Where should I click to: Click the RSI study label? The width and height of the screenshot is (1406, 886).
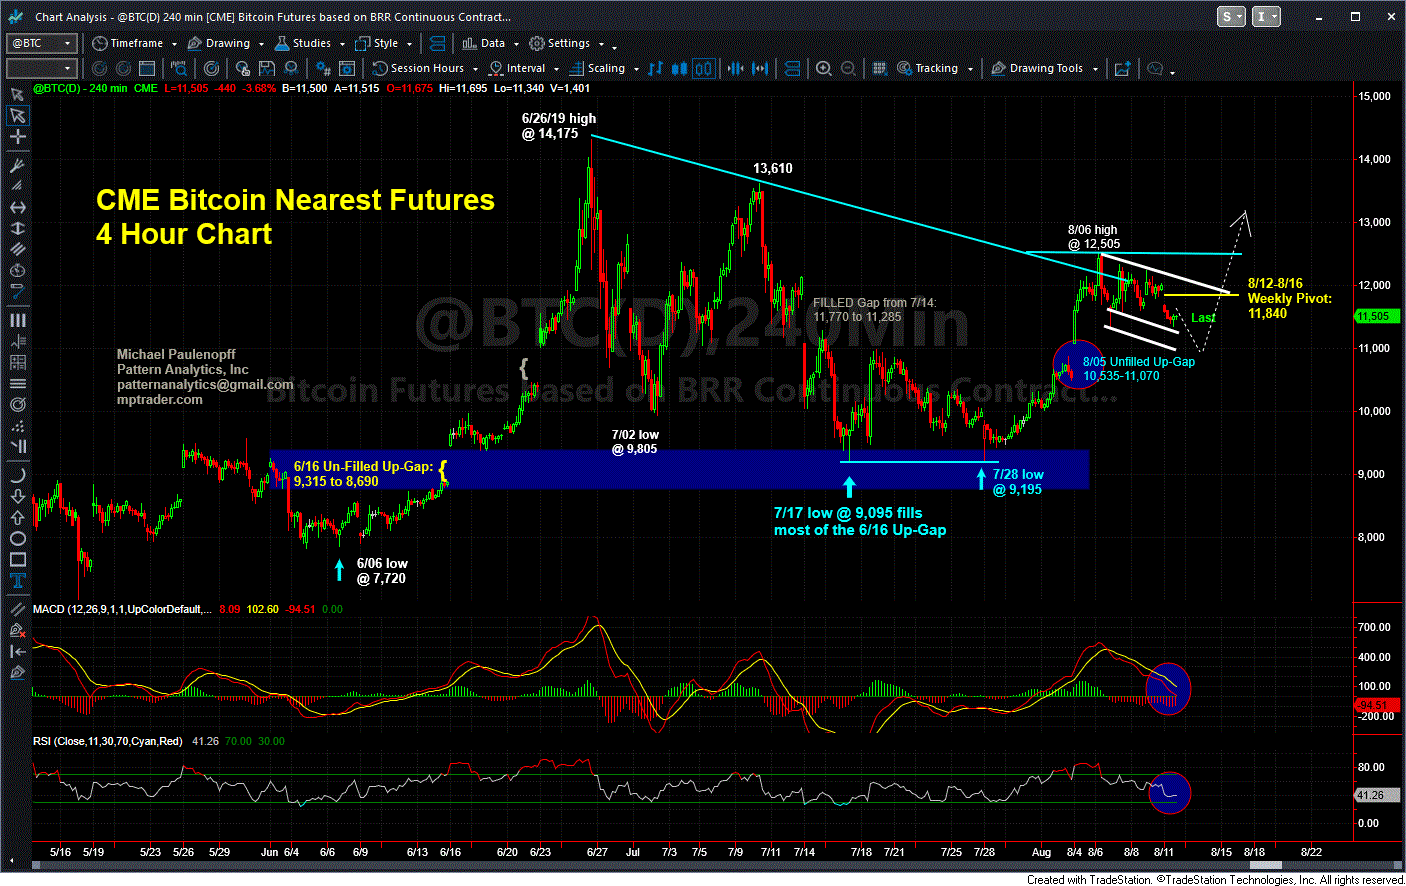[107, 741]
